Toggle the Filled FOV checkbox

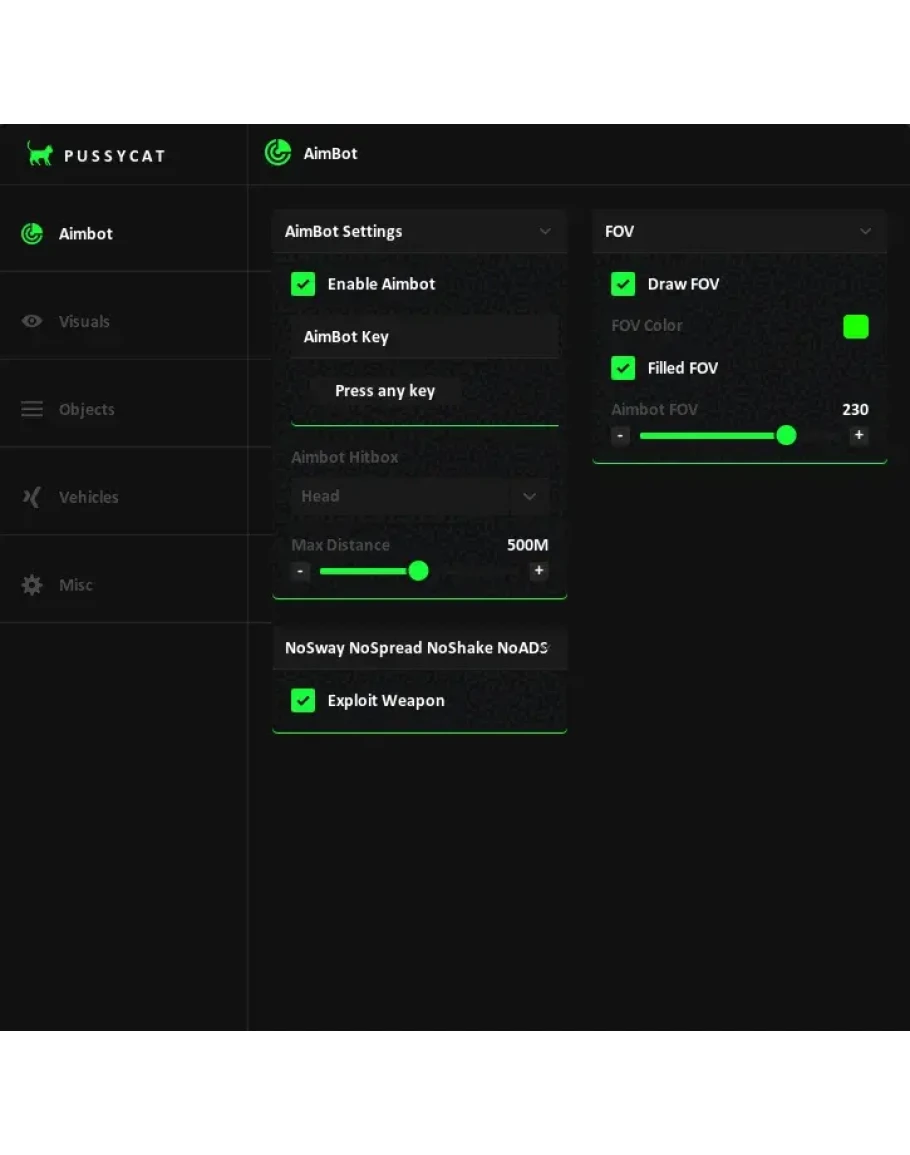[x=623, y=368]
